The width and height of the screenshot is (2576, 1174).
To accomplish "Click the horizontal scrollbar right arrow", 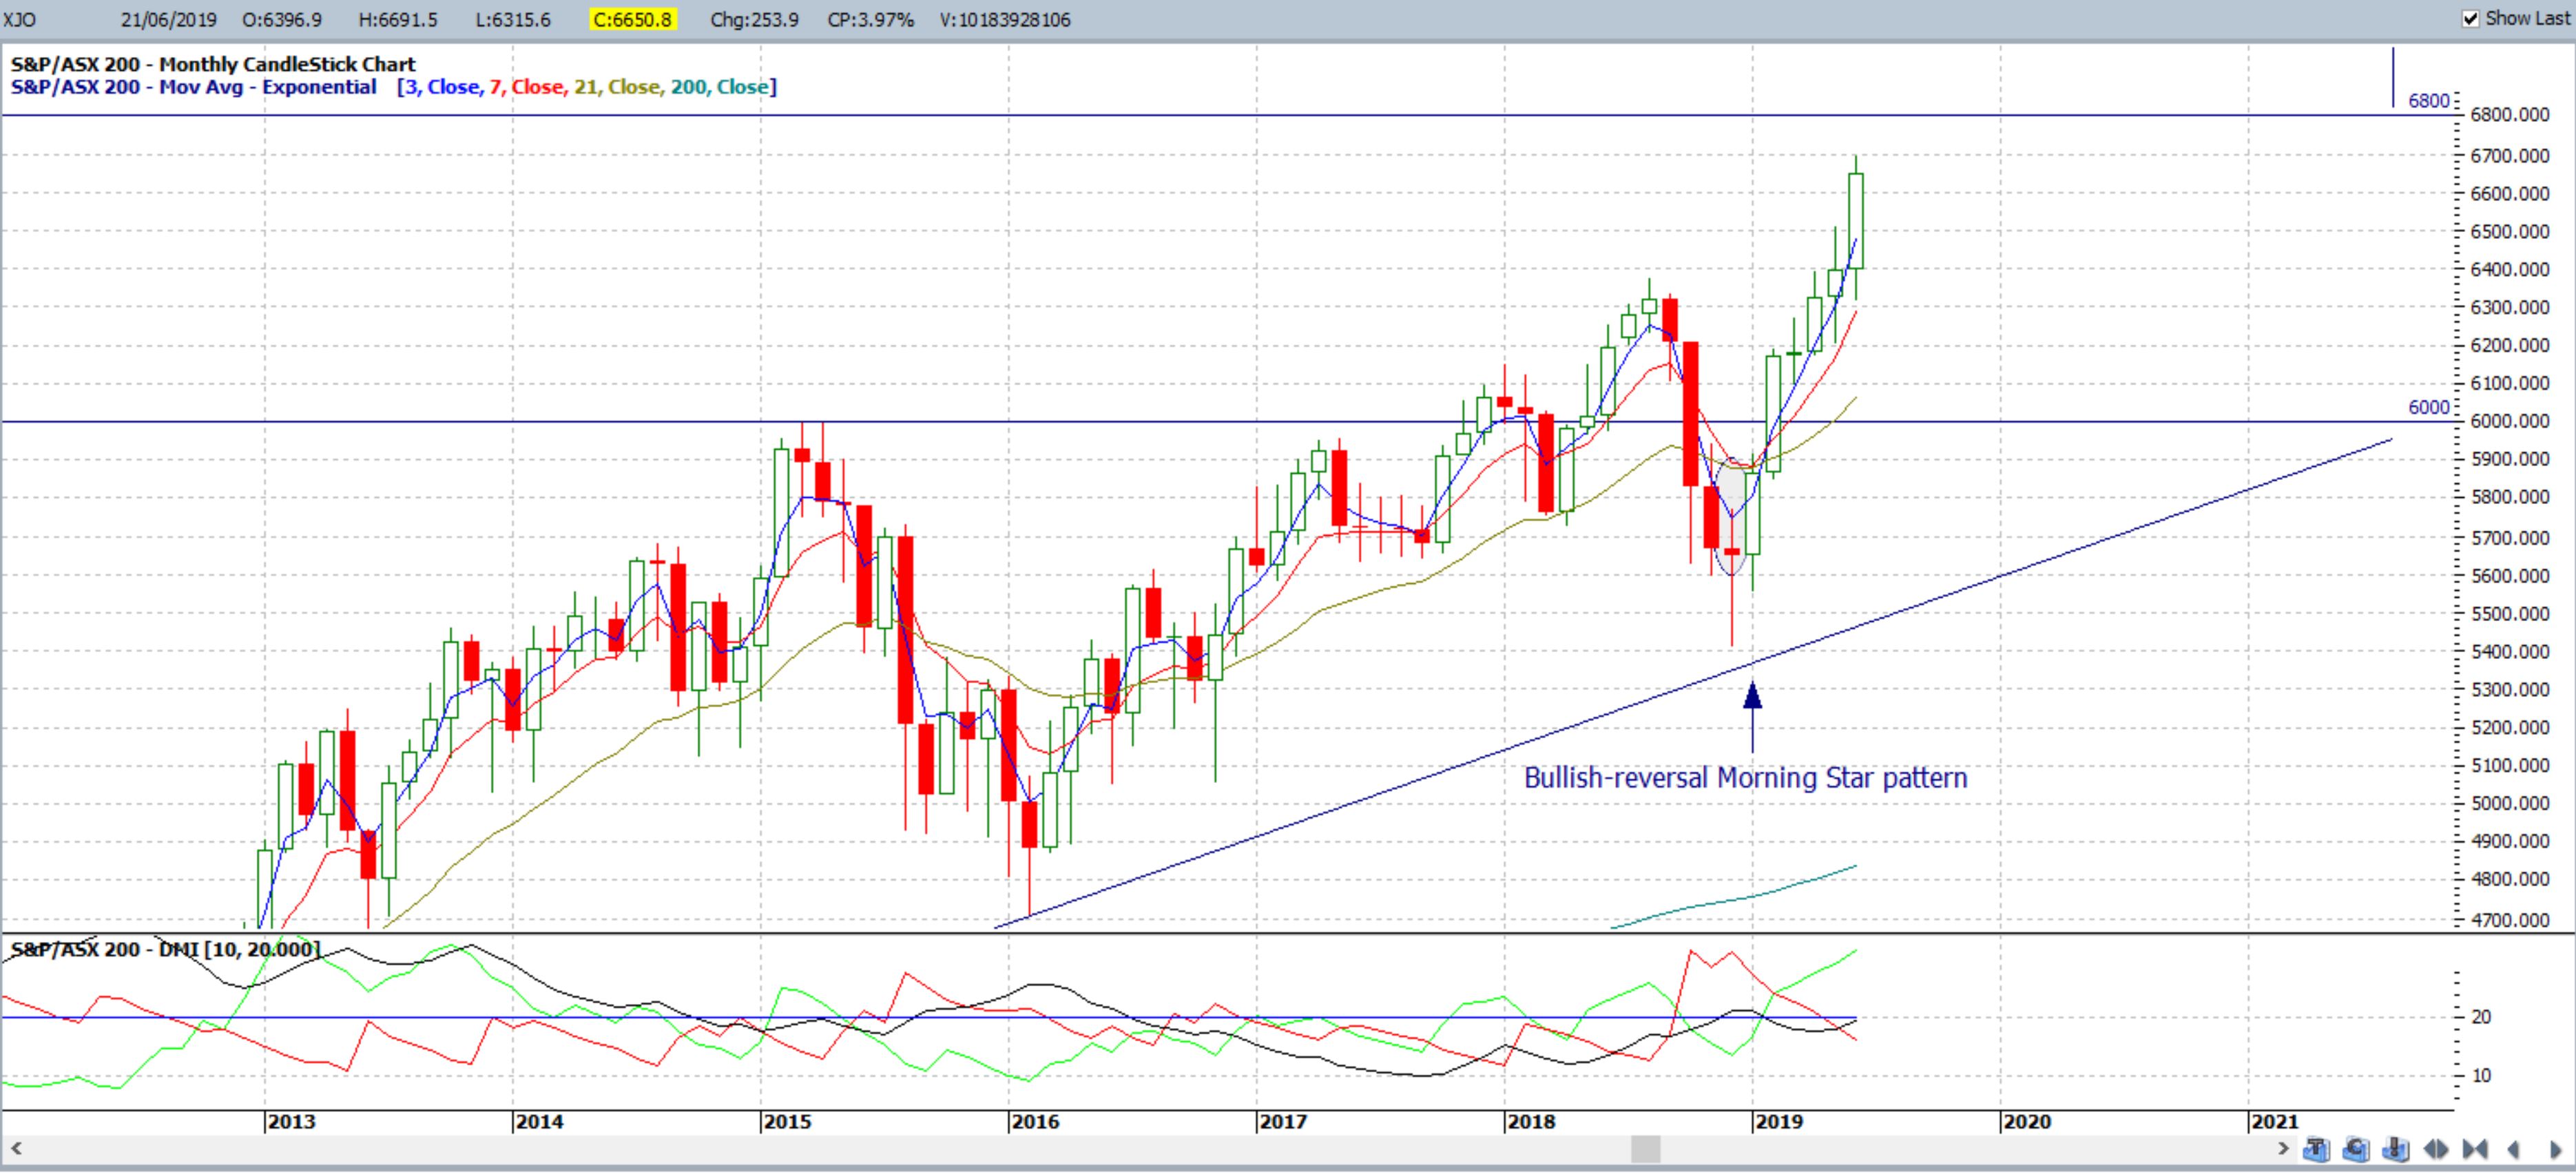I will tap(2283, 1149).
